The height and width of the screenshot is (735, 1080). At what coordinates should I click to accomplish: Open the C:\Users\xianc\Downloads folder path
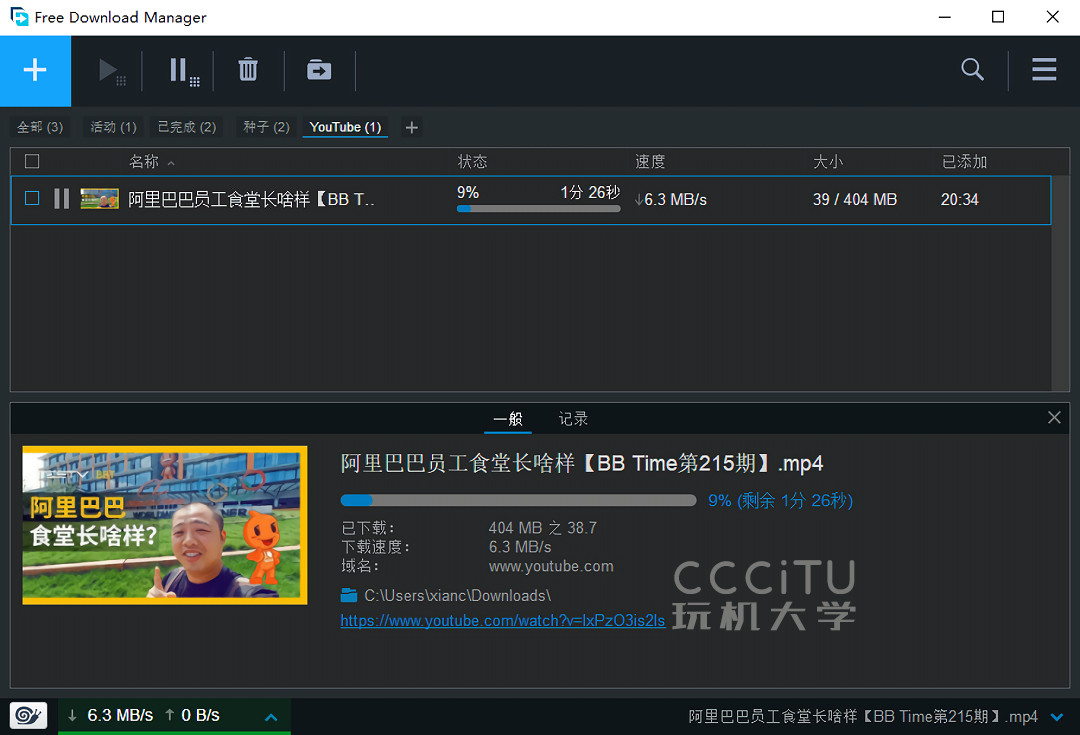[457, 596]
